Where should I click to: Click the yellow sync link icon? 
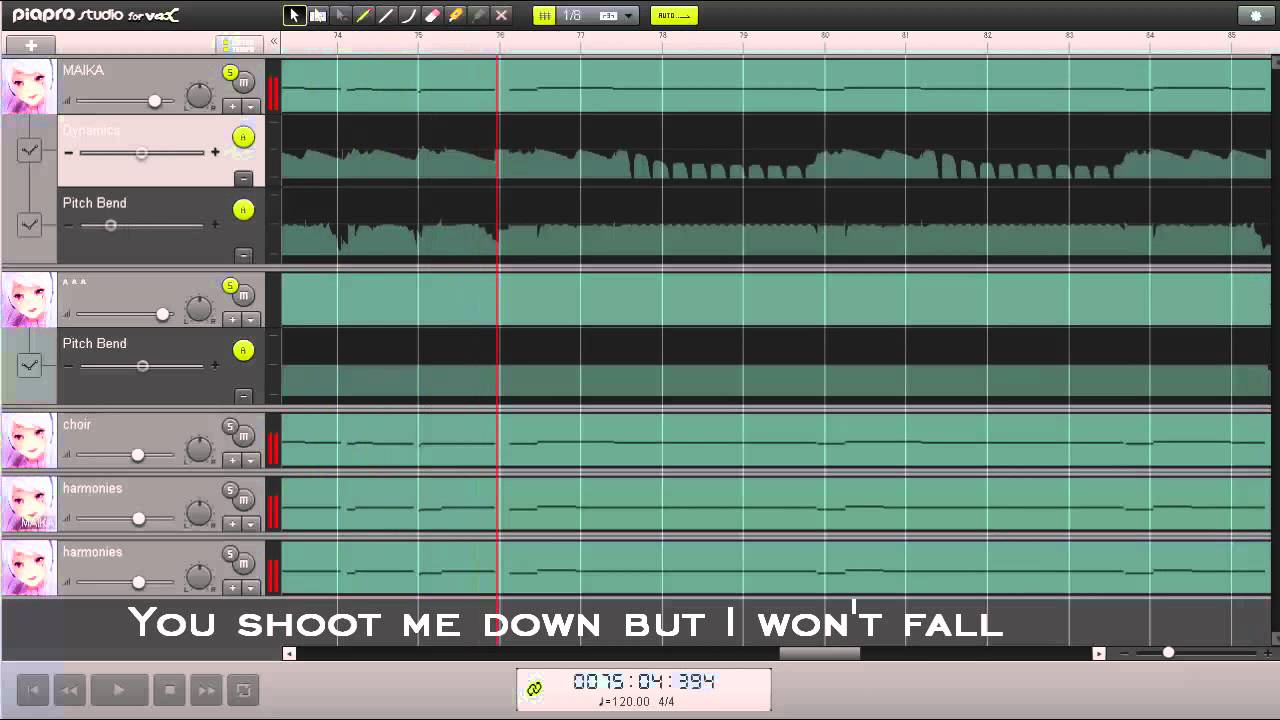(534, 689)
